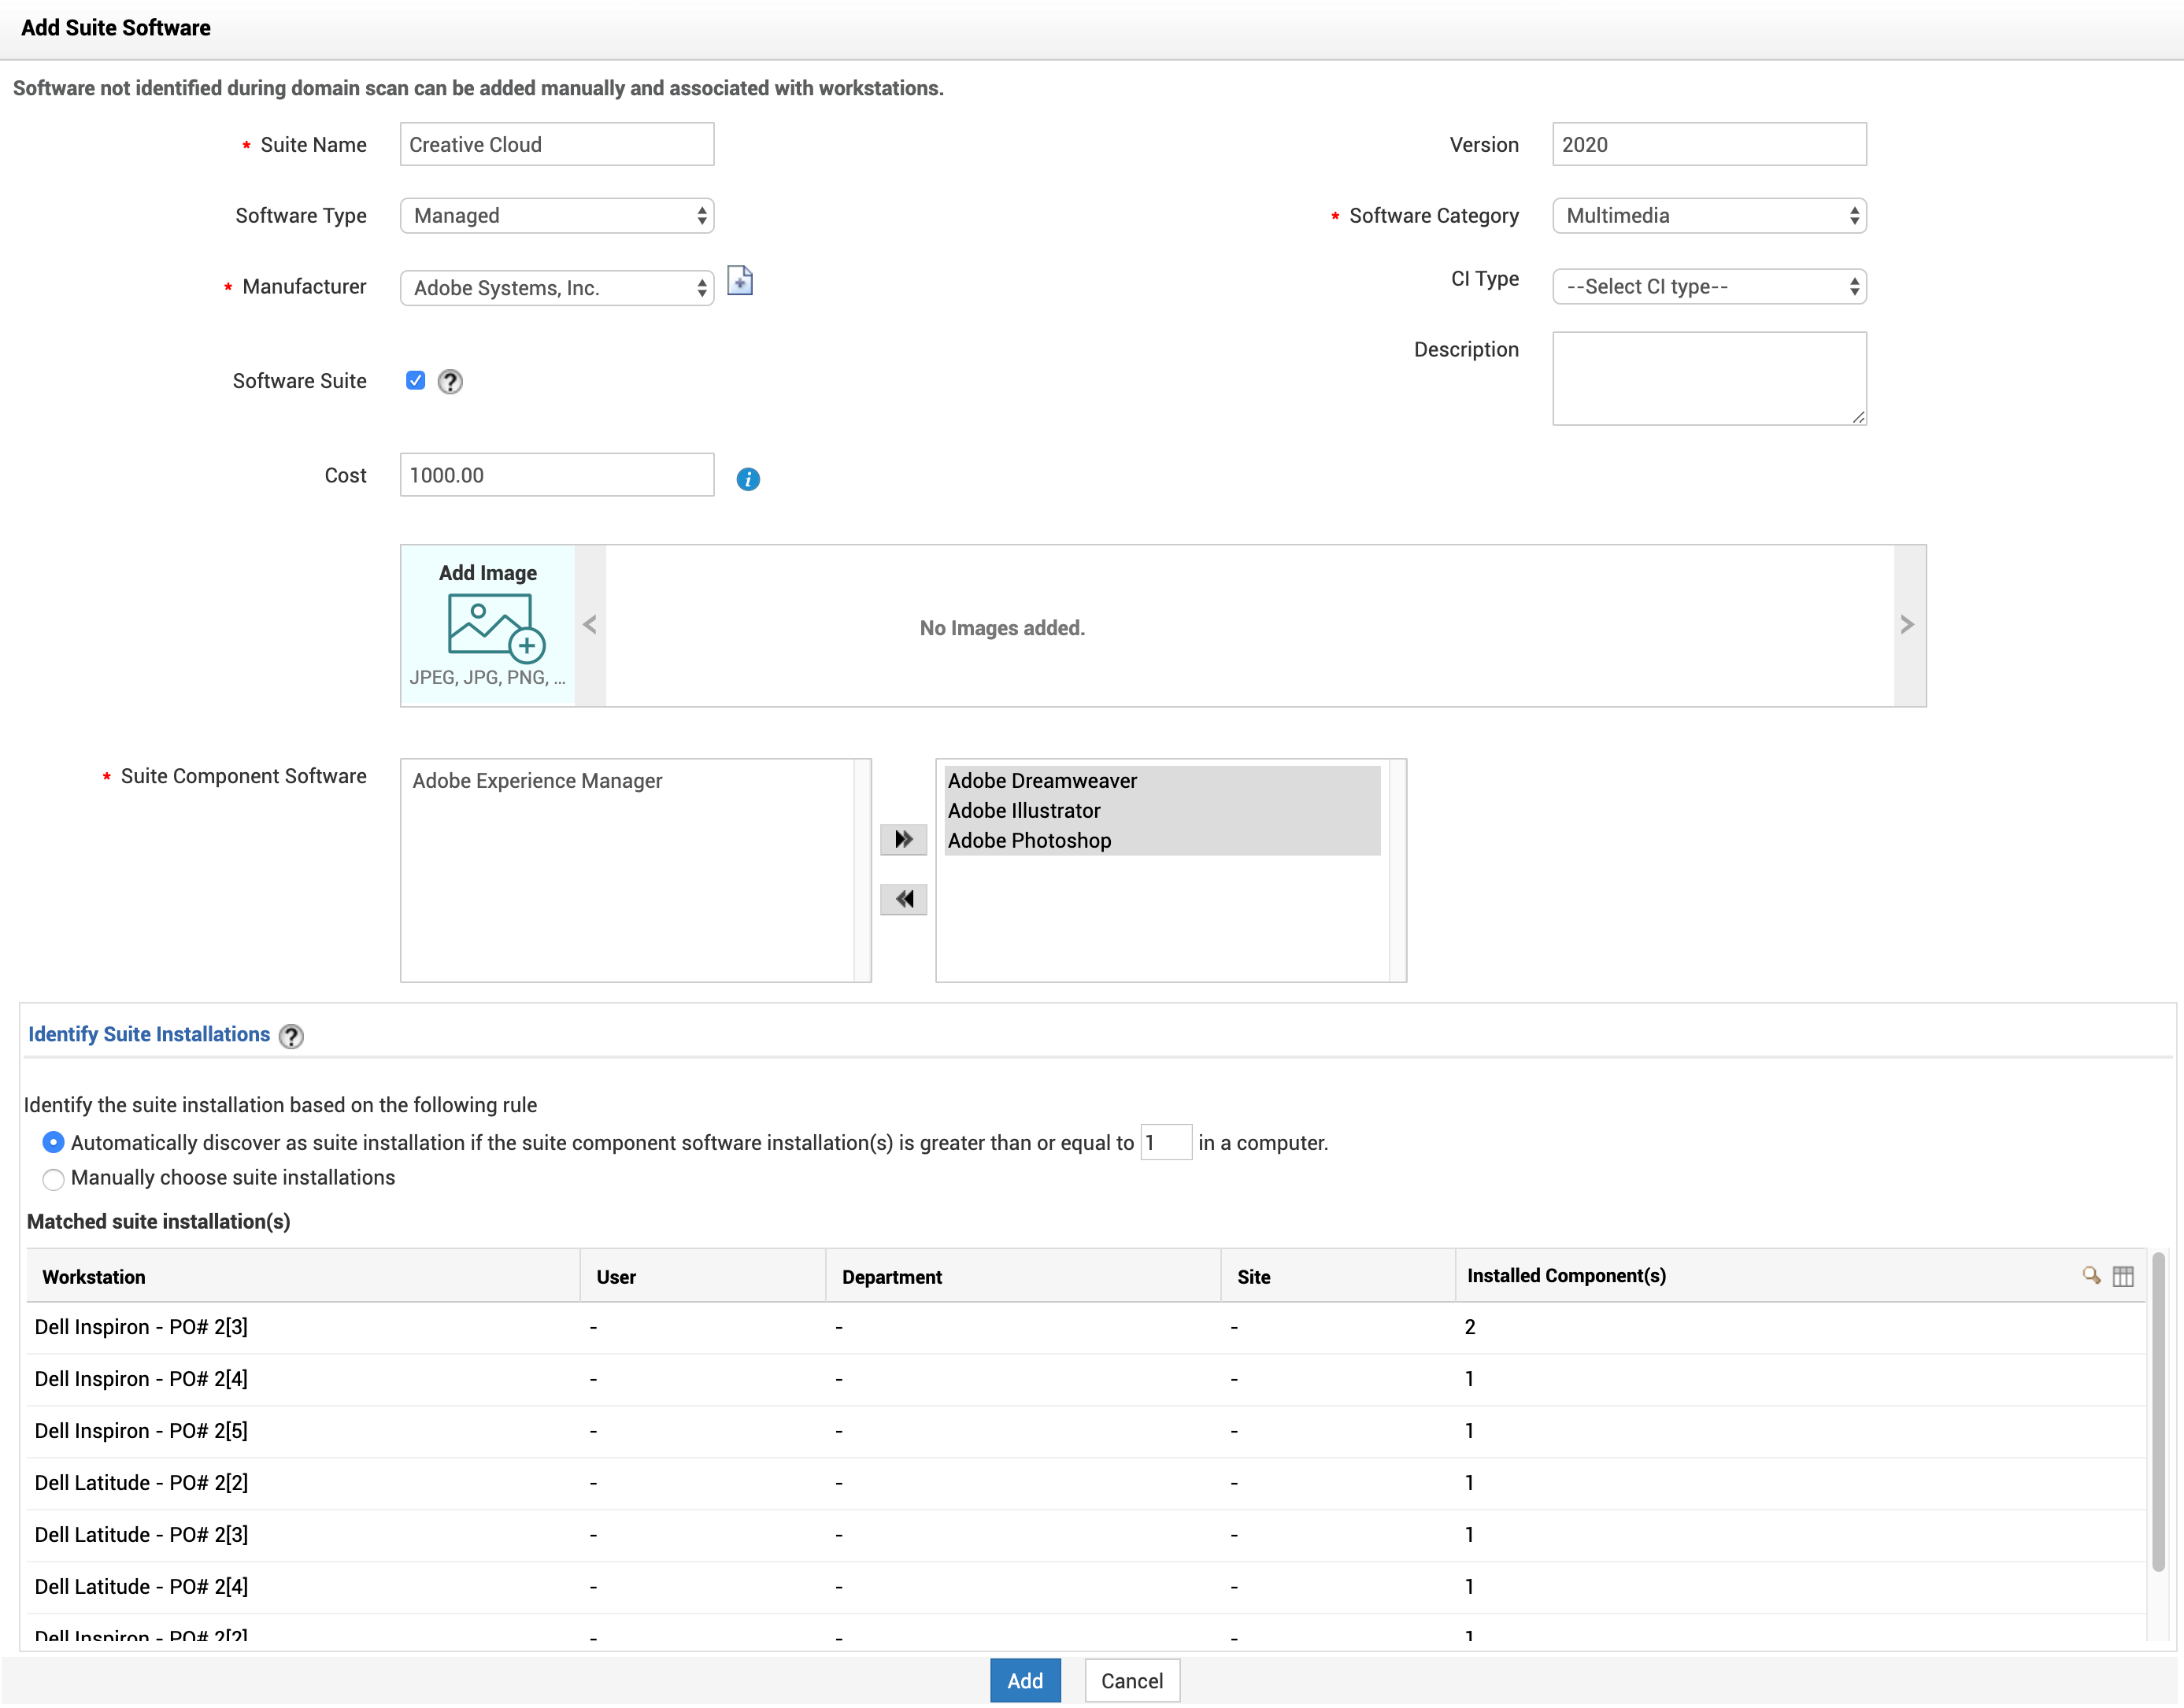
Task: Select Automatically discover suite installation option
Action: click(x=54, y=1142)
